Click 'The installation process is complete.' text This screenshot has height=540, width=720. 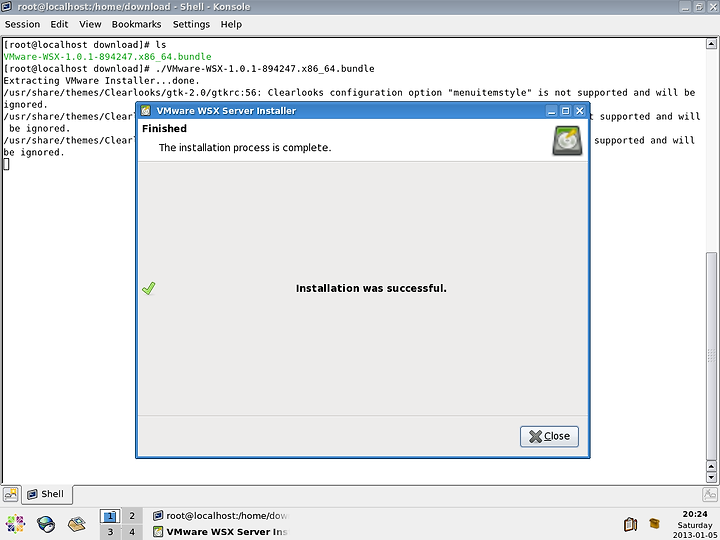[245, 147]
